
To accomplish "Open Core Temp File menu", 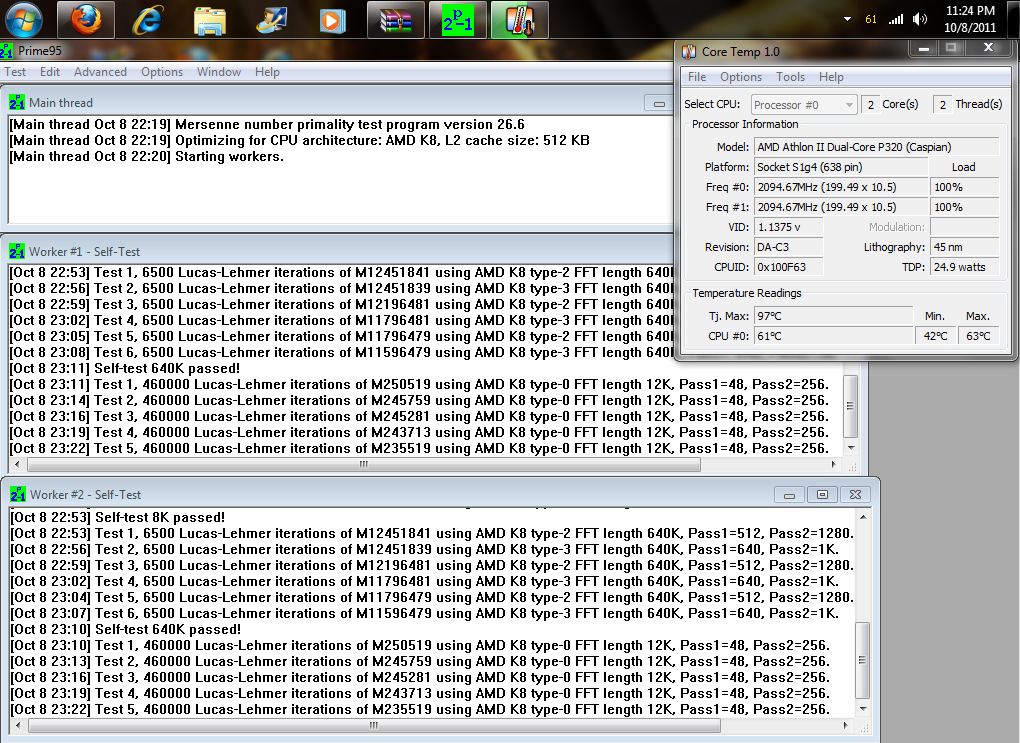I will point(697,77).
